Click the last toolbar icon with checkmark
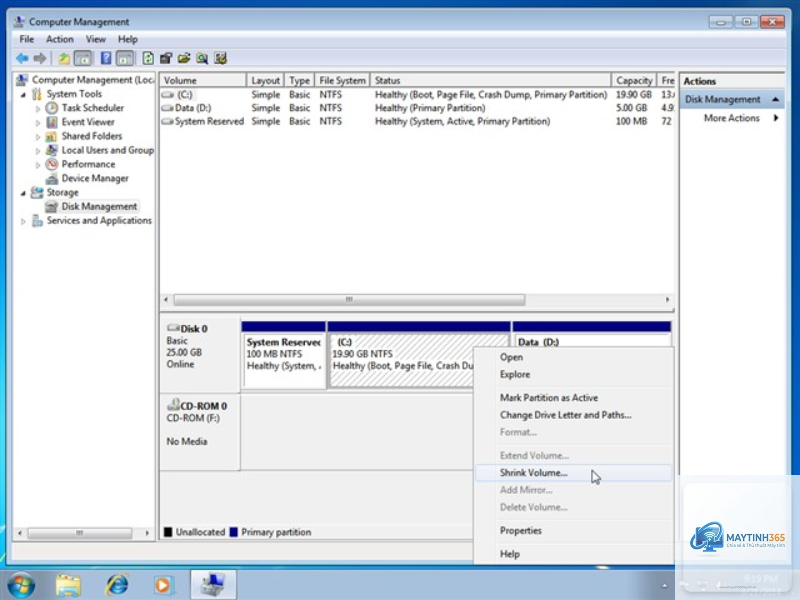This screenshot has width=800, height=600. point(220,58)
